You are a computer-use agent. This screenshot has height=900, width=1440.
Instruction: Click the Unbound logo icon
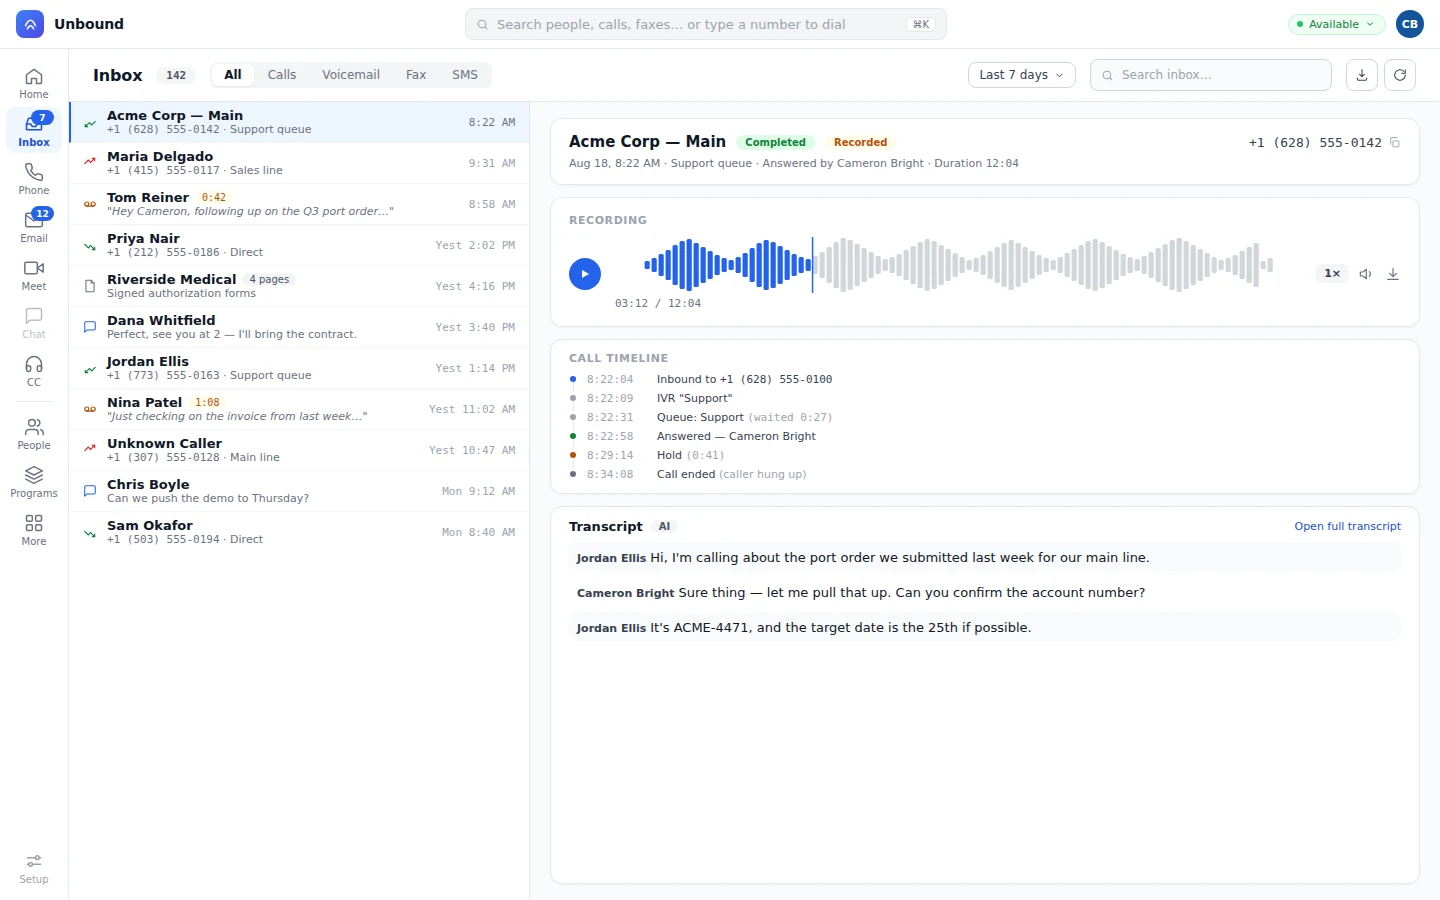30,24
